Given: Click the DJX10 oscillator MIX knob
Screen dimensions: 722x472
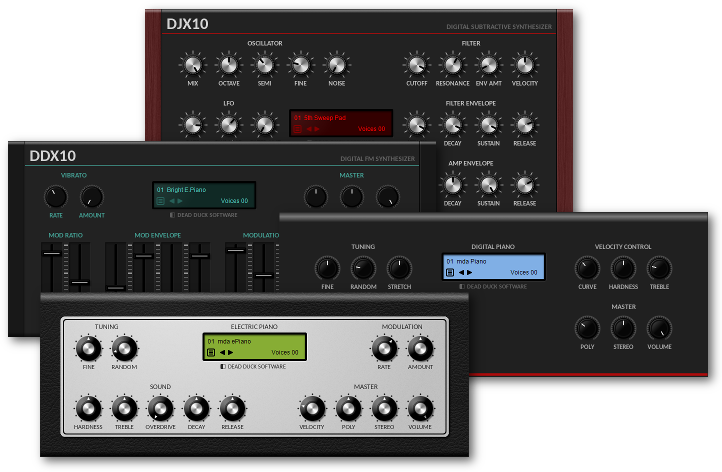Looking at the screenshot, I should pos(193,65).
